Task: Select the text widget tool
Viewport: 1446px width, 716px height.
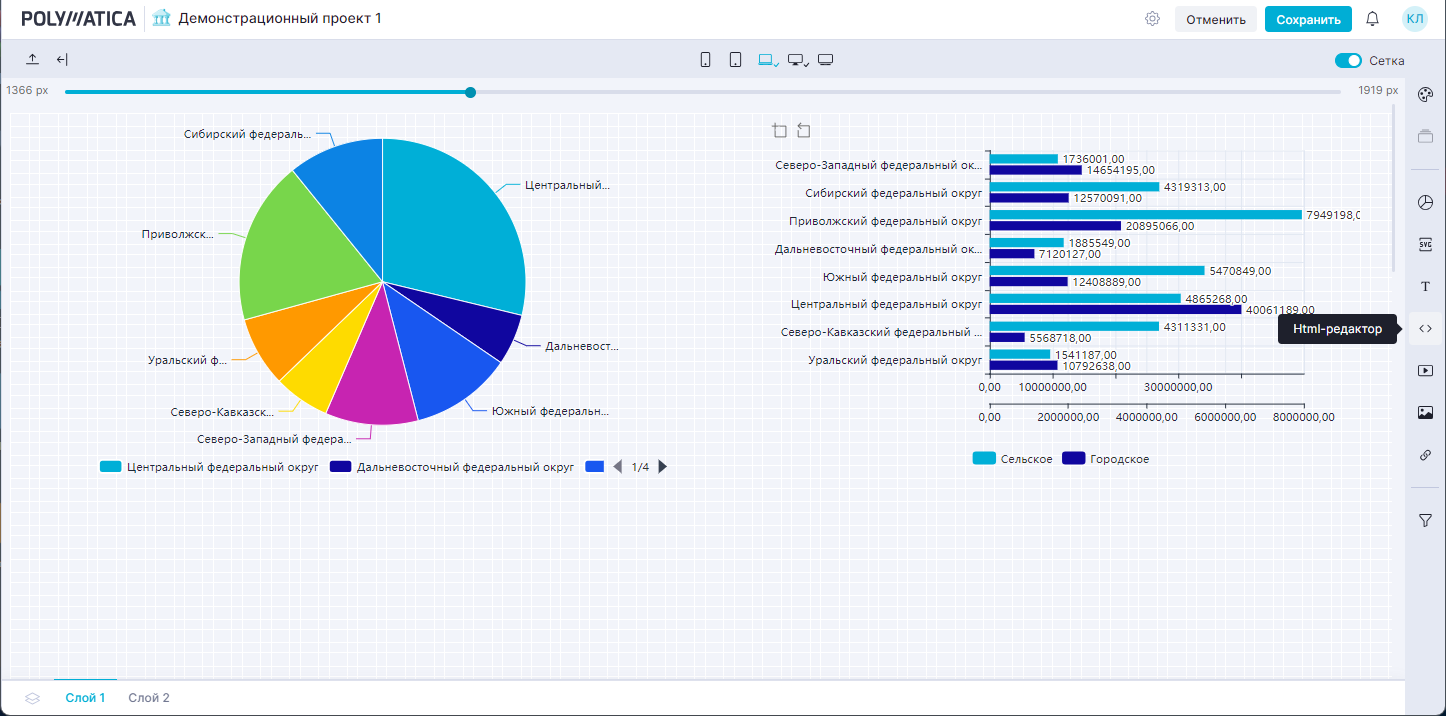Action: 1426,287
